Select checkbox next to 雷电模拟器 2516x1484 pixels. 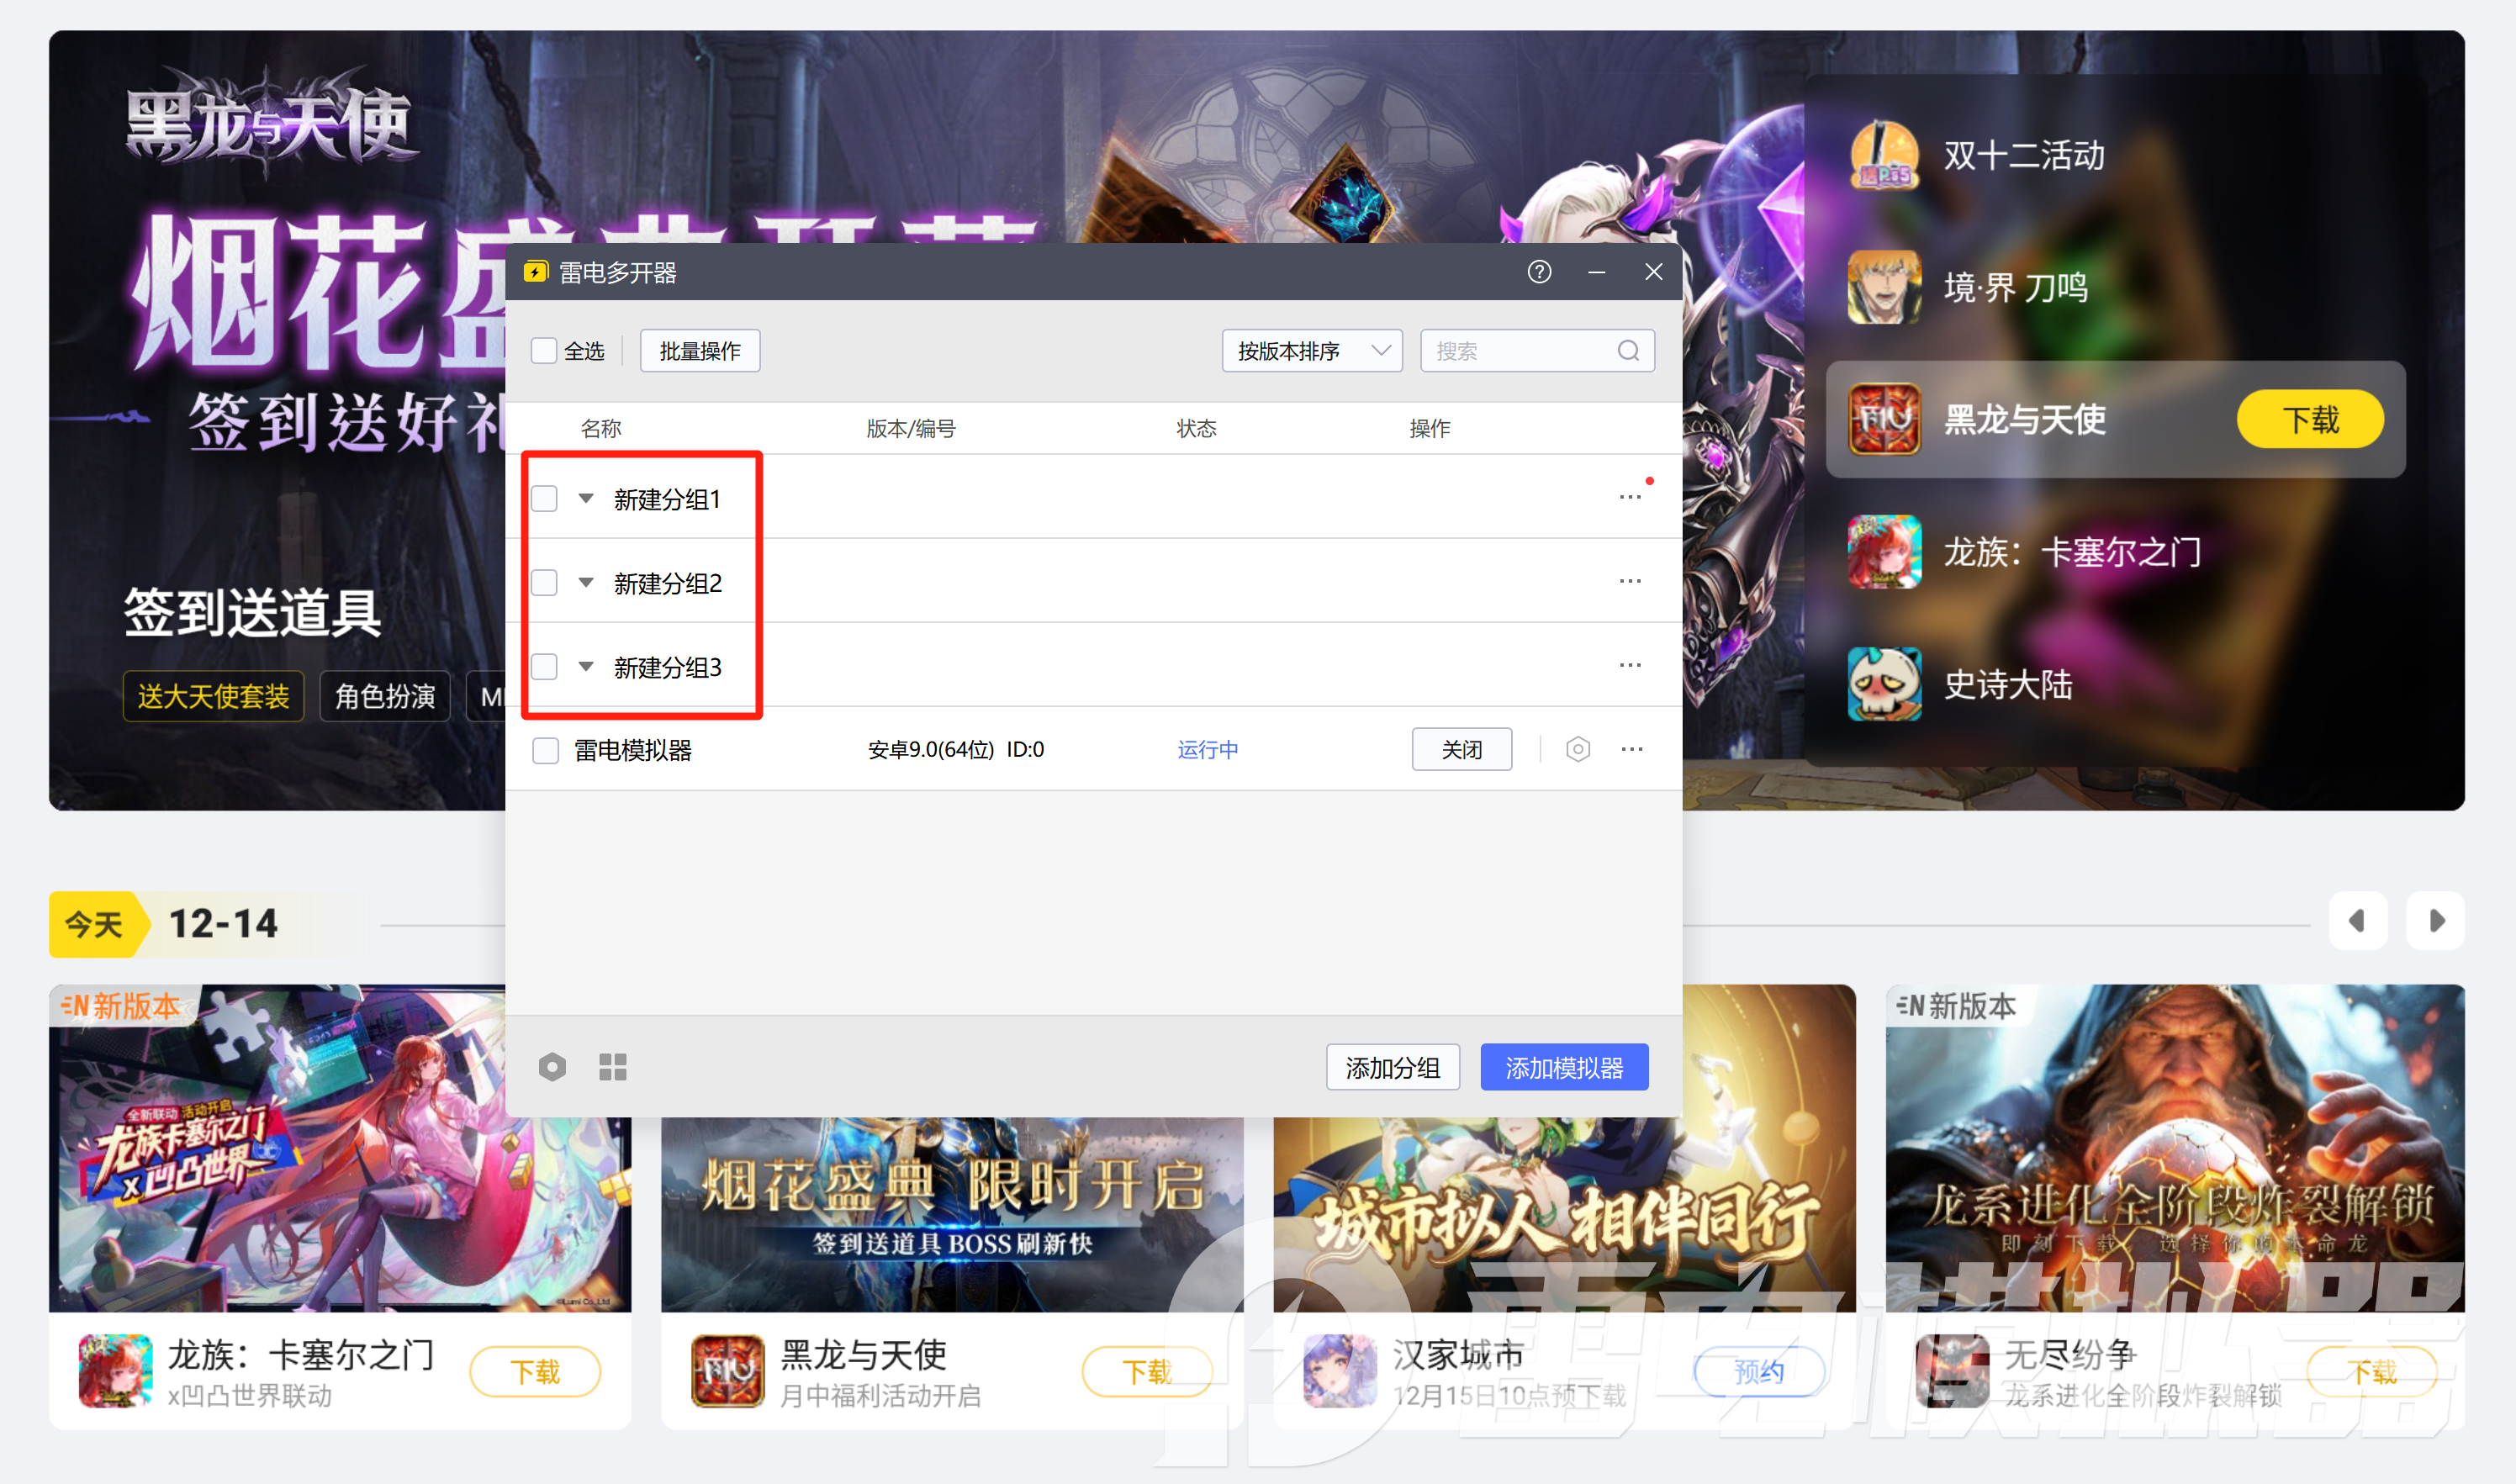545,750
